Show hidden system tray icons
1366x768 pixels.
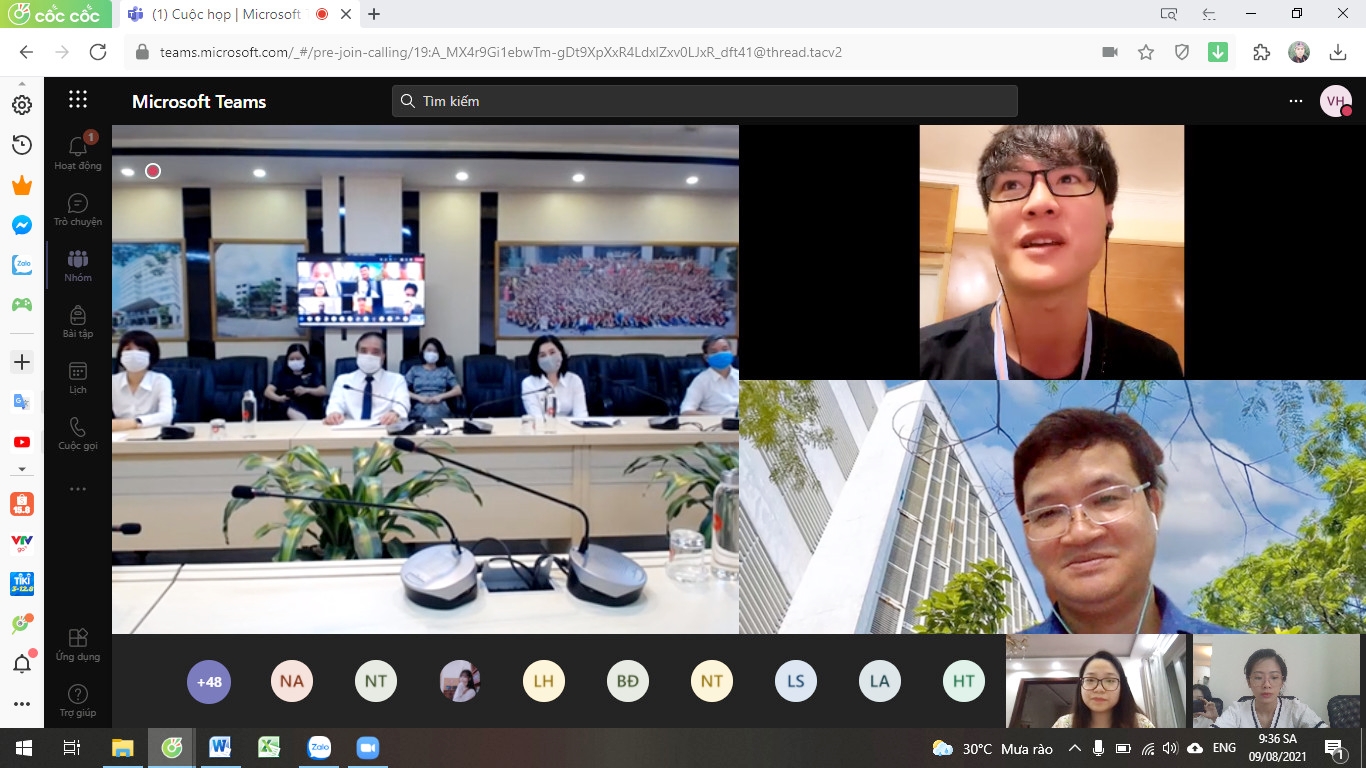pyautogui.click(x=1074, y=748)
